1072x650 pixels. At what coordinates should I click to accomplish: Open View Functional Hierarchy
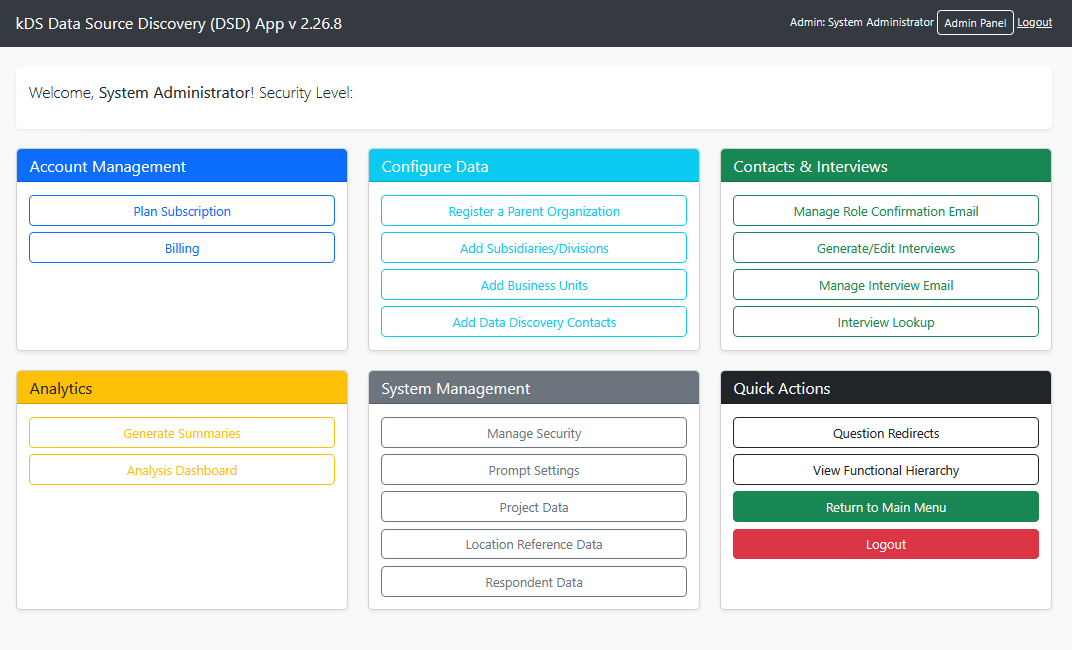(885, 470)
